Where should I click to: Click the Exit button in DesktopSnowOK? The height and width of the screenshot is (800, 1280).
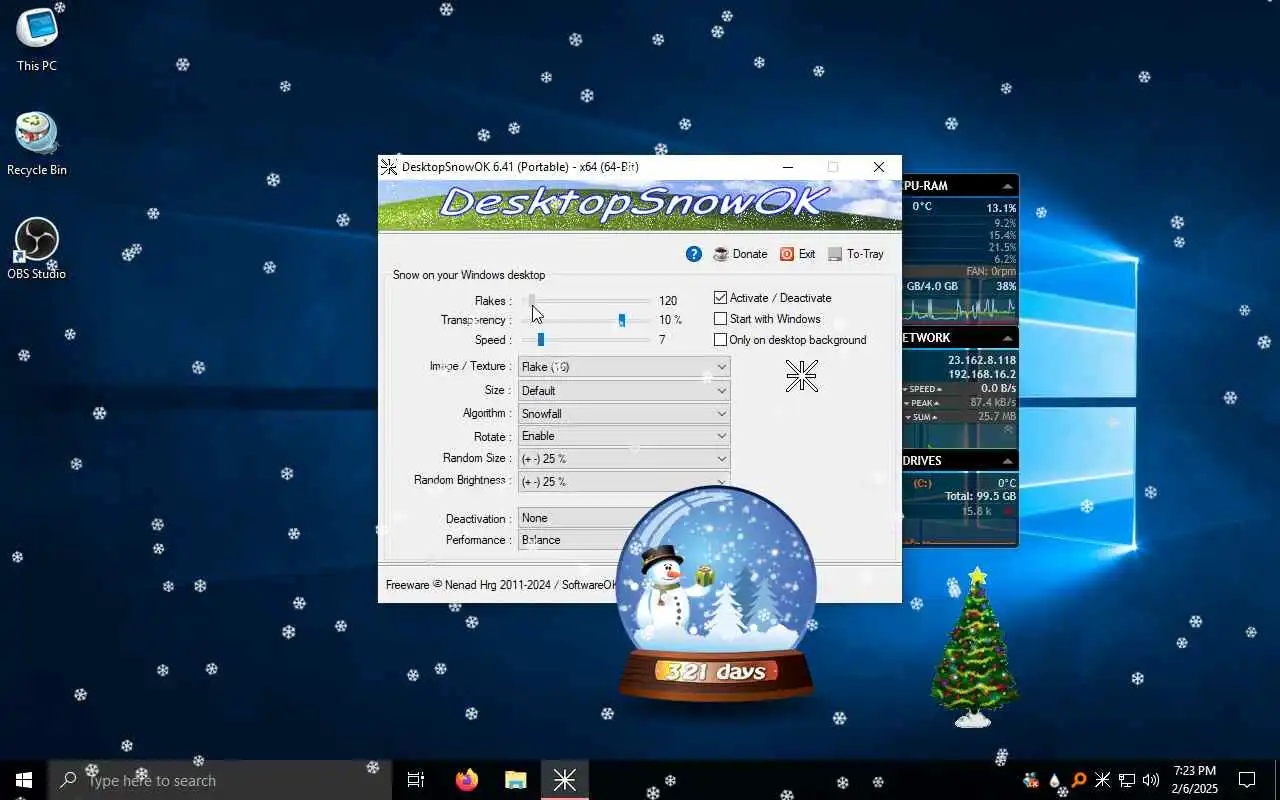point(797,254)
